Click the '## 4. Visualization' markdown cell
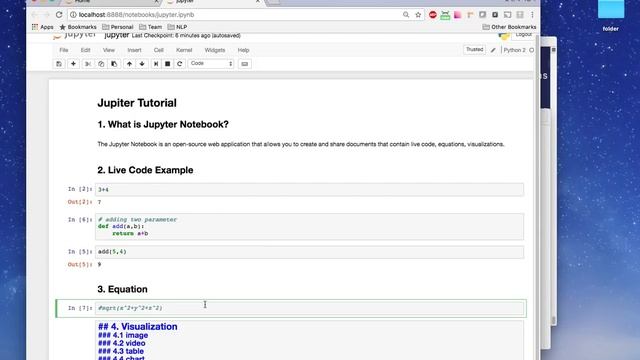 pyautogui.click(x=309, y=340)
